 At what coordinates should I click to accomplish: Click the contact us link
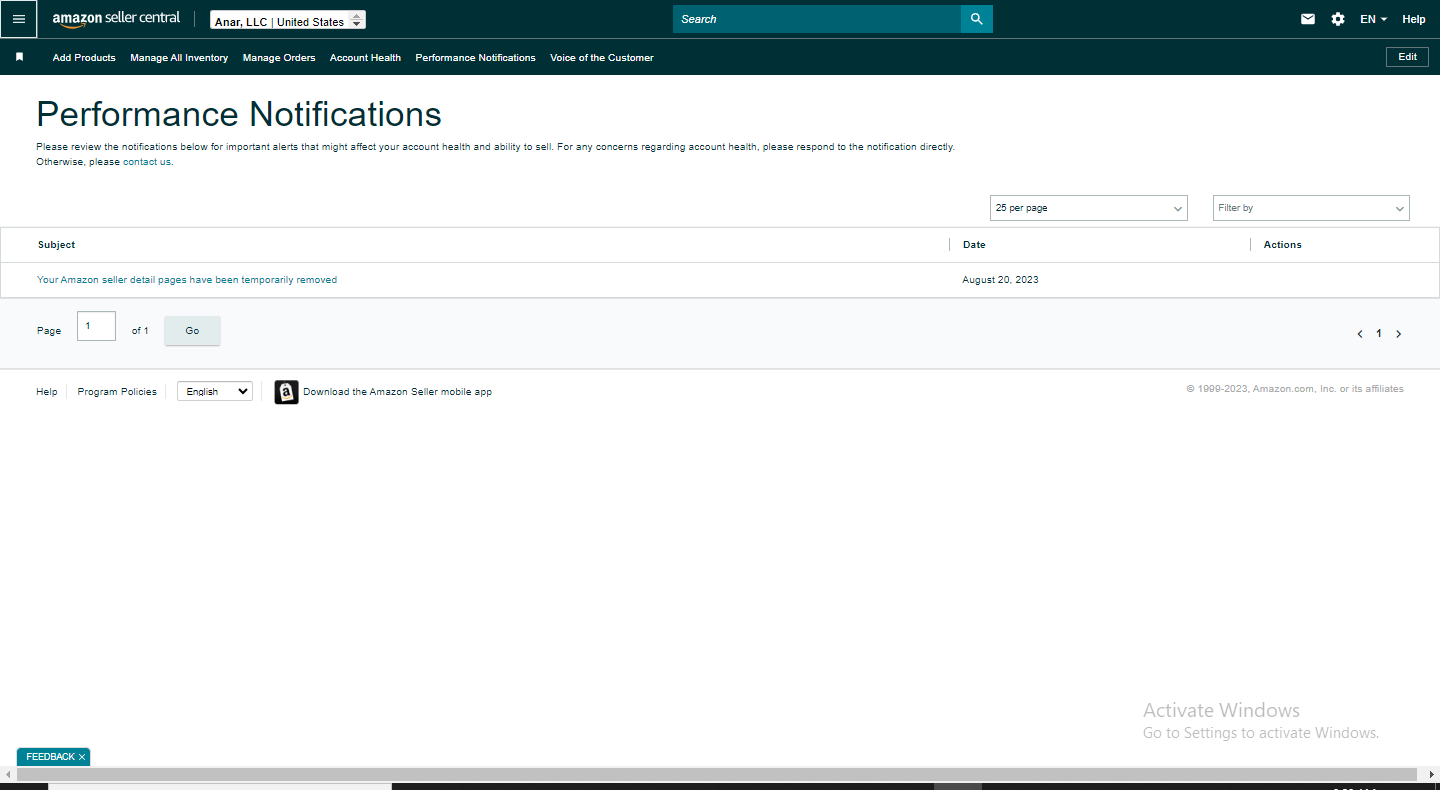(x=147, y=162)
